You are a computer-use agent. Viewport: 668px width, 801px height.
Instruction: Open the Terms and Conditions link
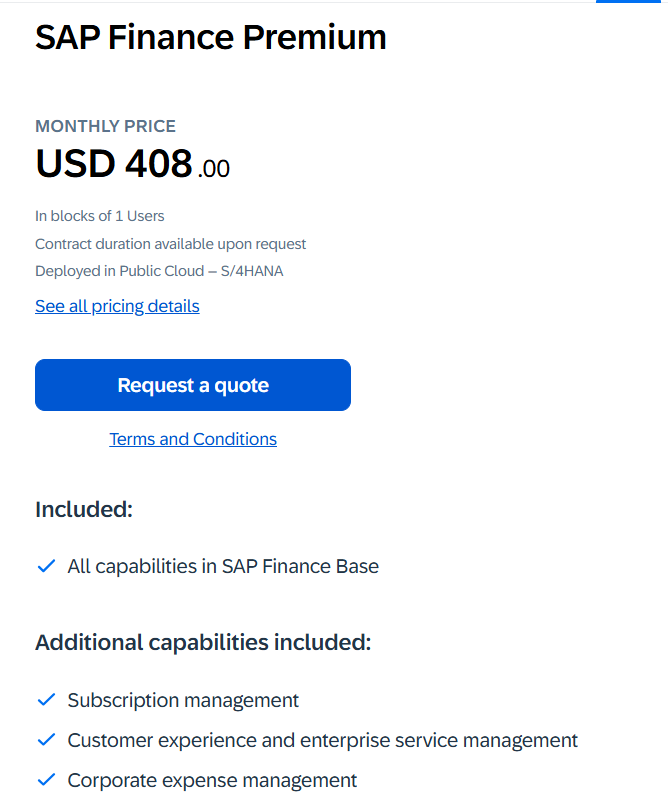193,439
